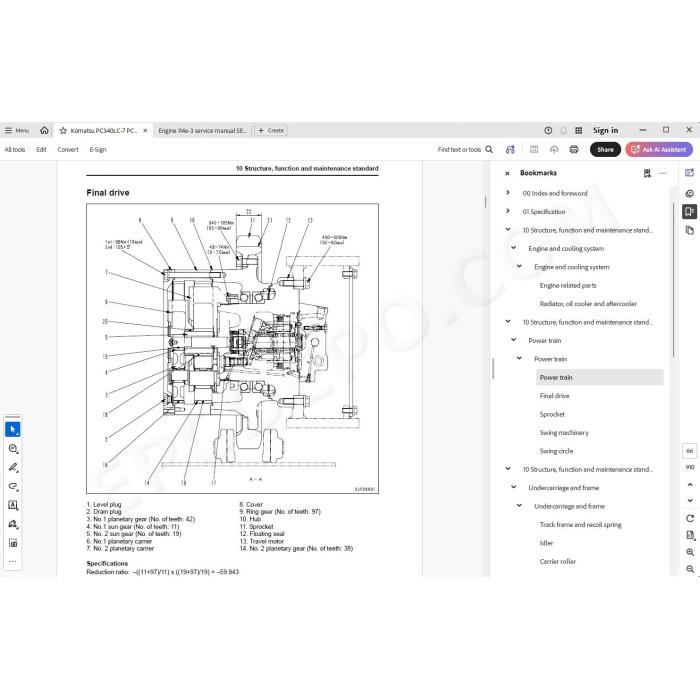Screen dimensions: 700x700
Task: Open the Carrier roller bookmark
Action: pyautogui.click(x=558, y=561)
